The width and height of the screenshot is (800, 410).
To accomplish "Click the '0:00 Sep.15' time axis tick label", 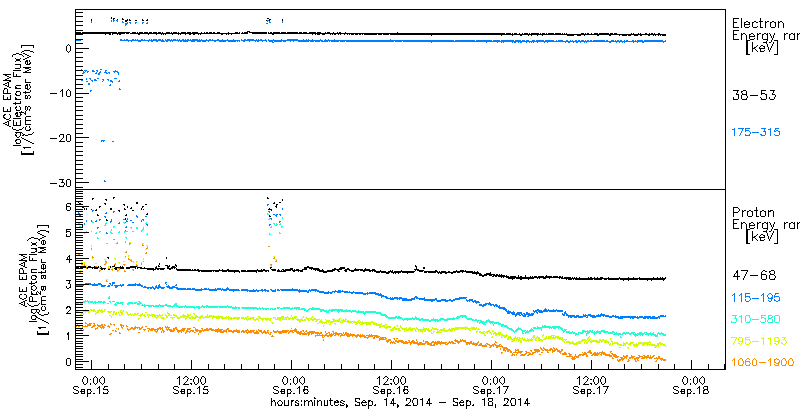I will pos(93,386).
